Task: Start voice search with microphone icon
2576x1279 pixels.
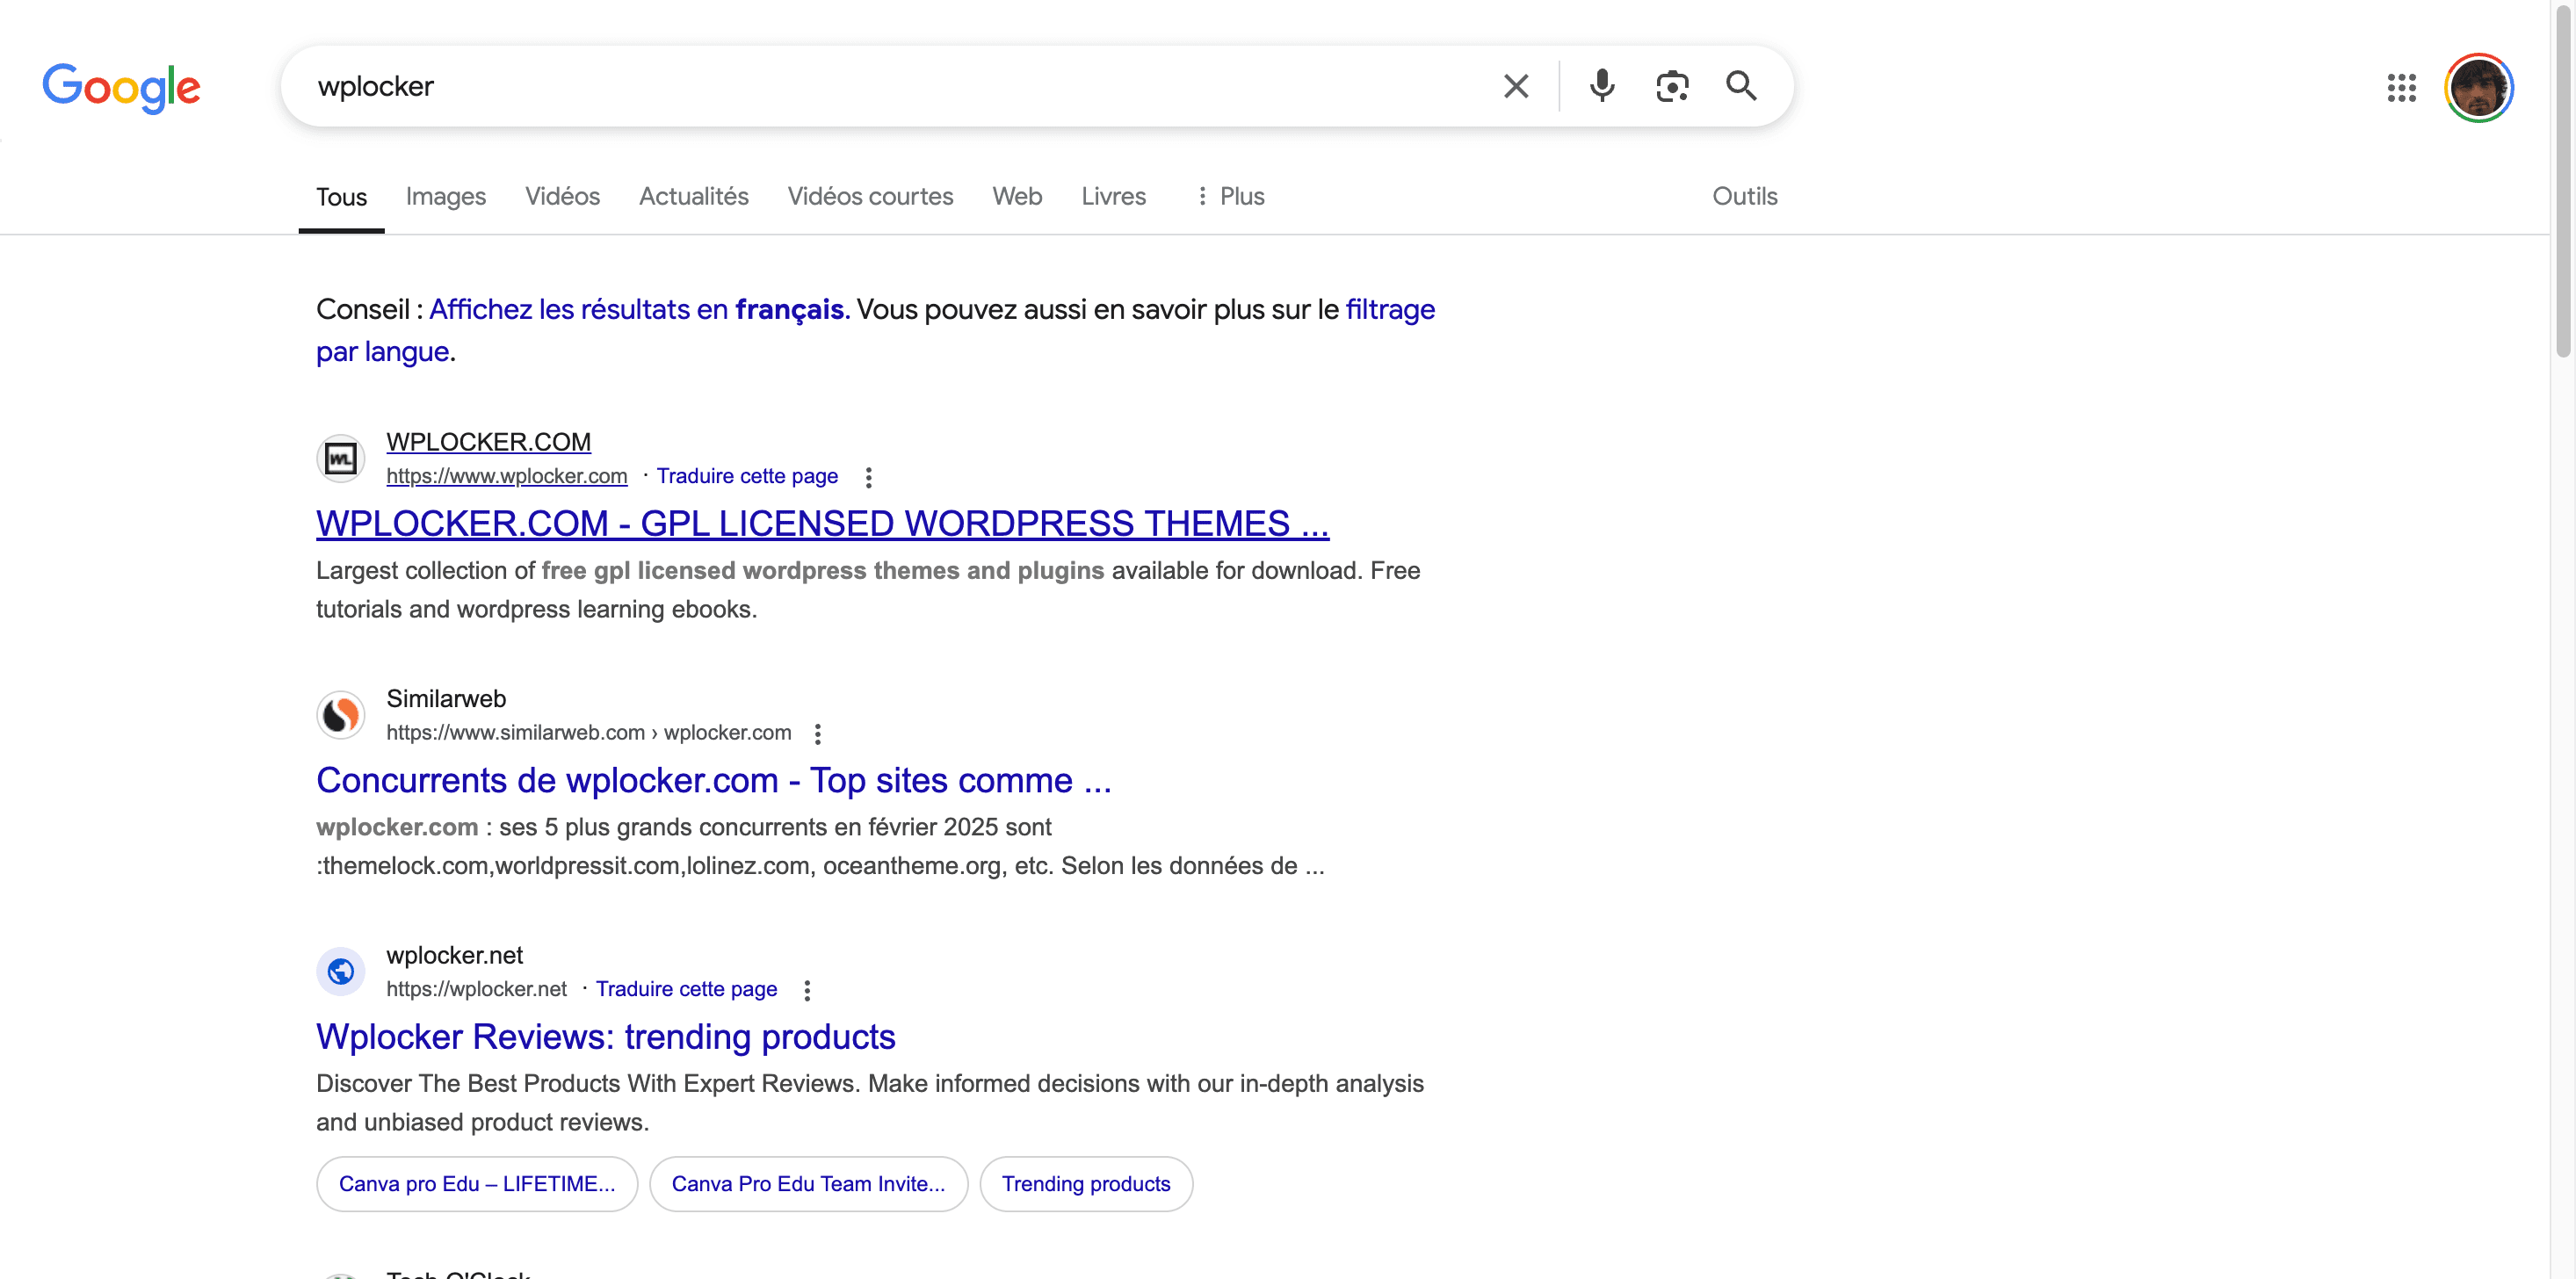Action: click(x=1602, y=86)
